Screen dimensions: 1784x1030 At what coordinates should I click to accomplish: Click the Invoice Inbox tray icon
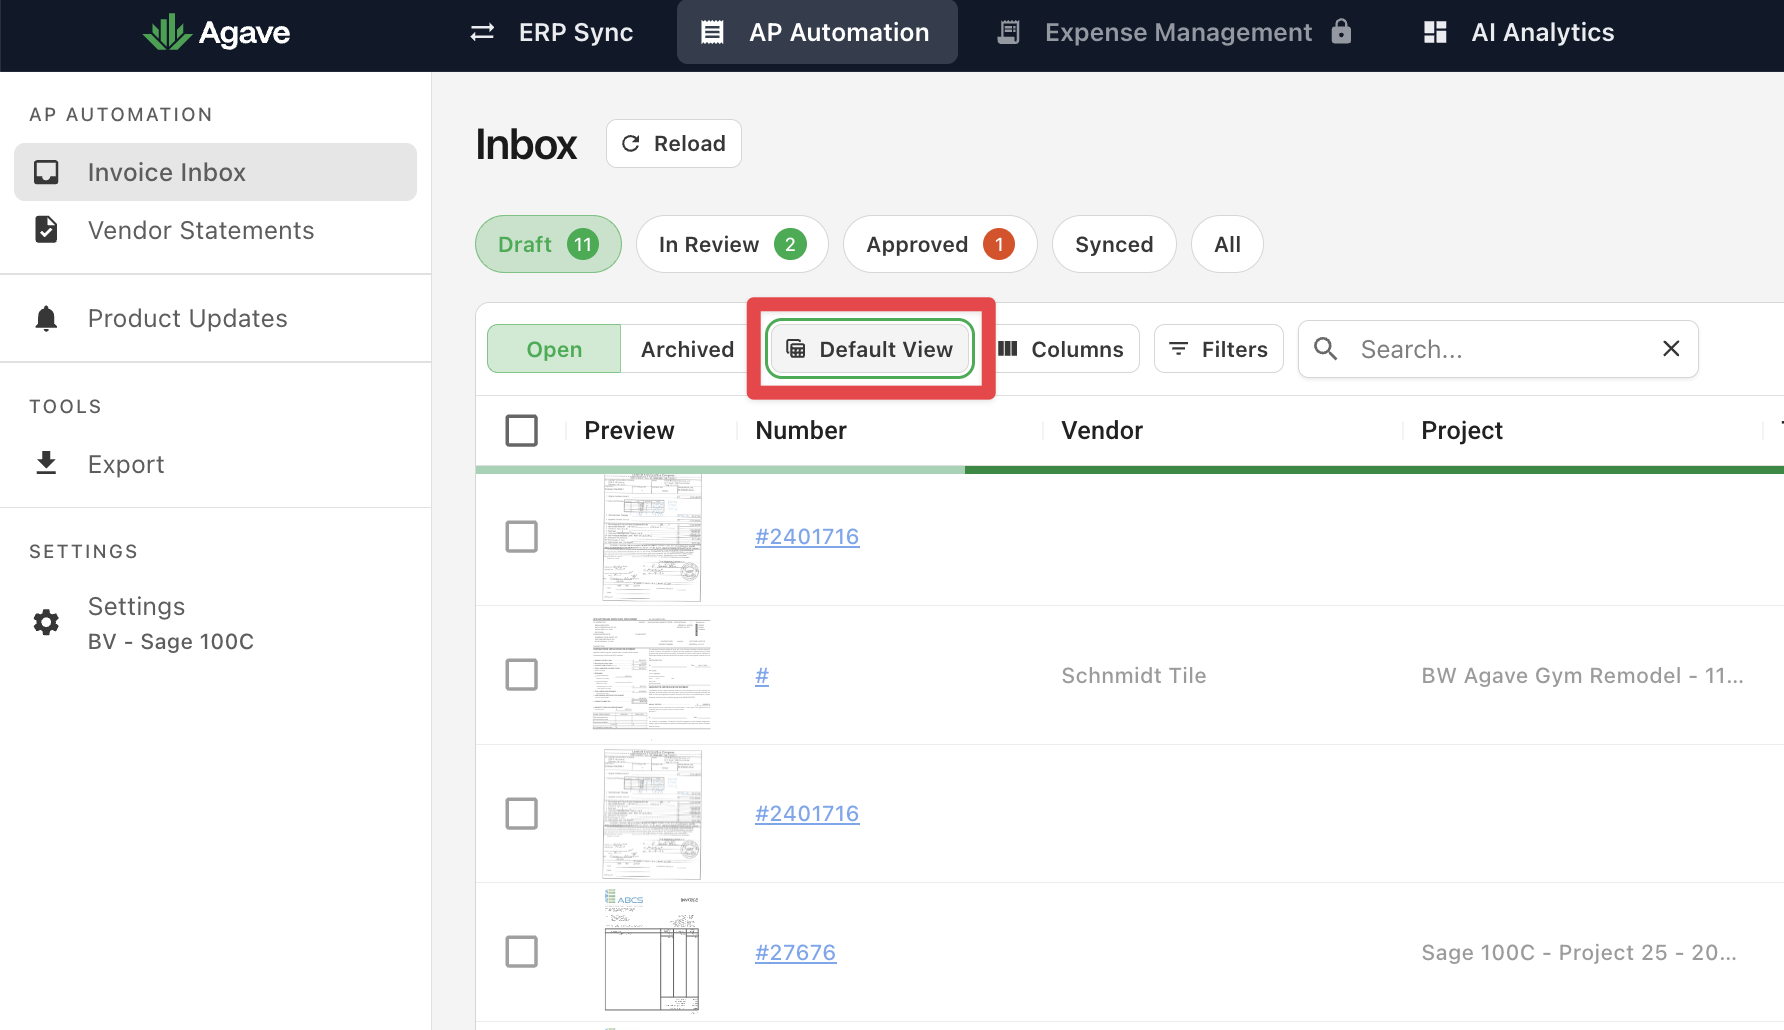pos(46,172)
